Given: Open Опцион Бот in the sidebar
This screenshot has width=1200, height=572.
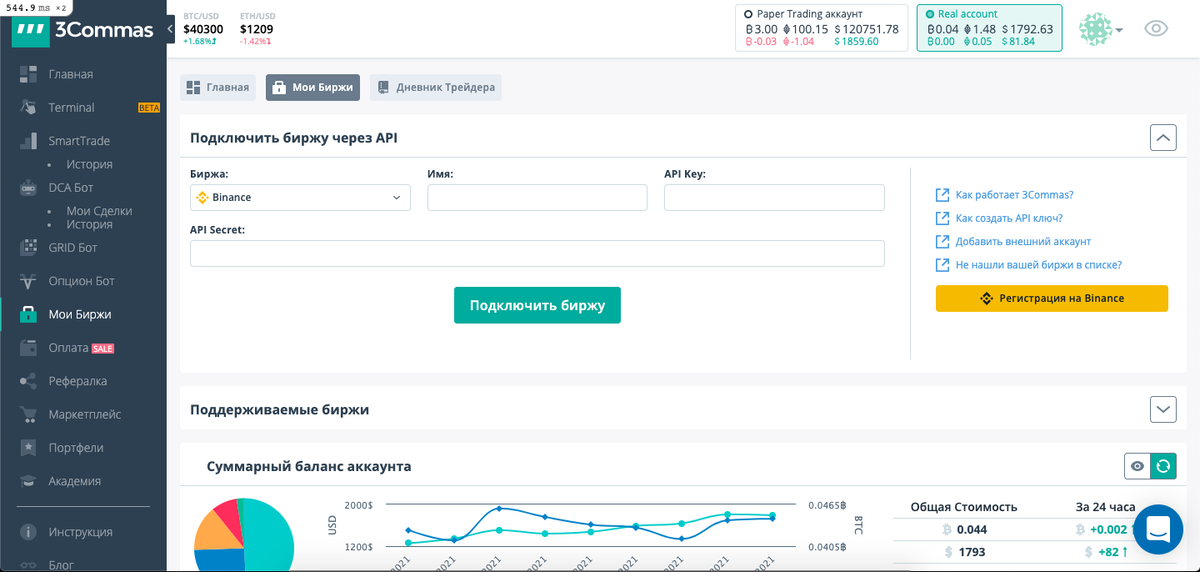Looking at the screenshot, I should point(81,281).
